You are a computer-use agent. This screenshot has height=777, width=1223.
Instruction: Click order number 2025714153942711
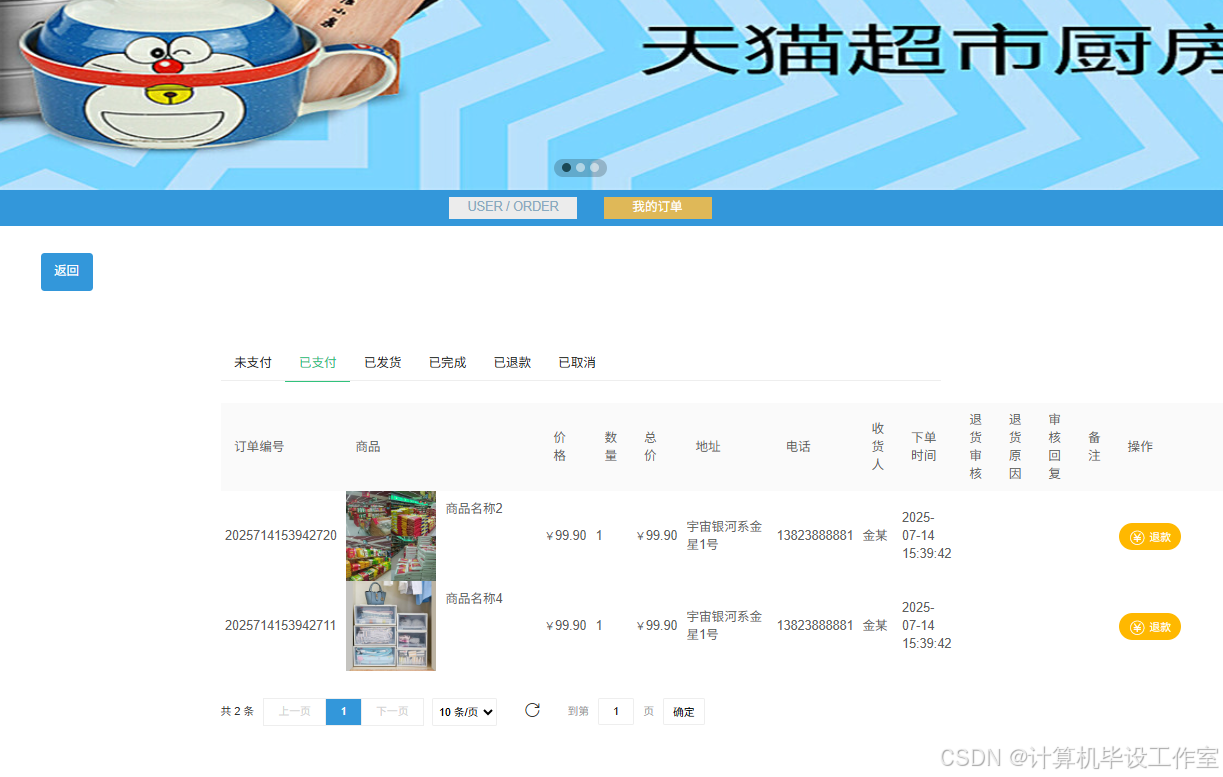281,626
